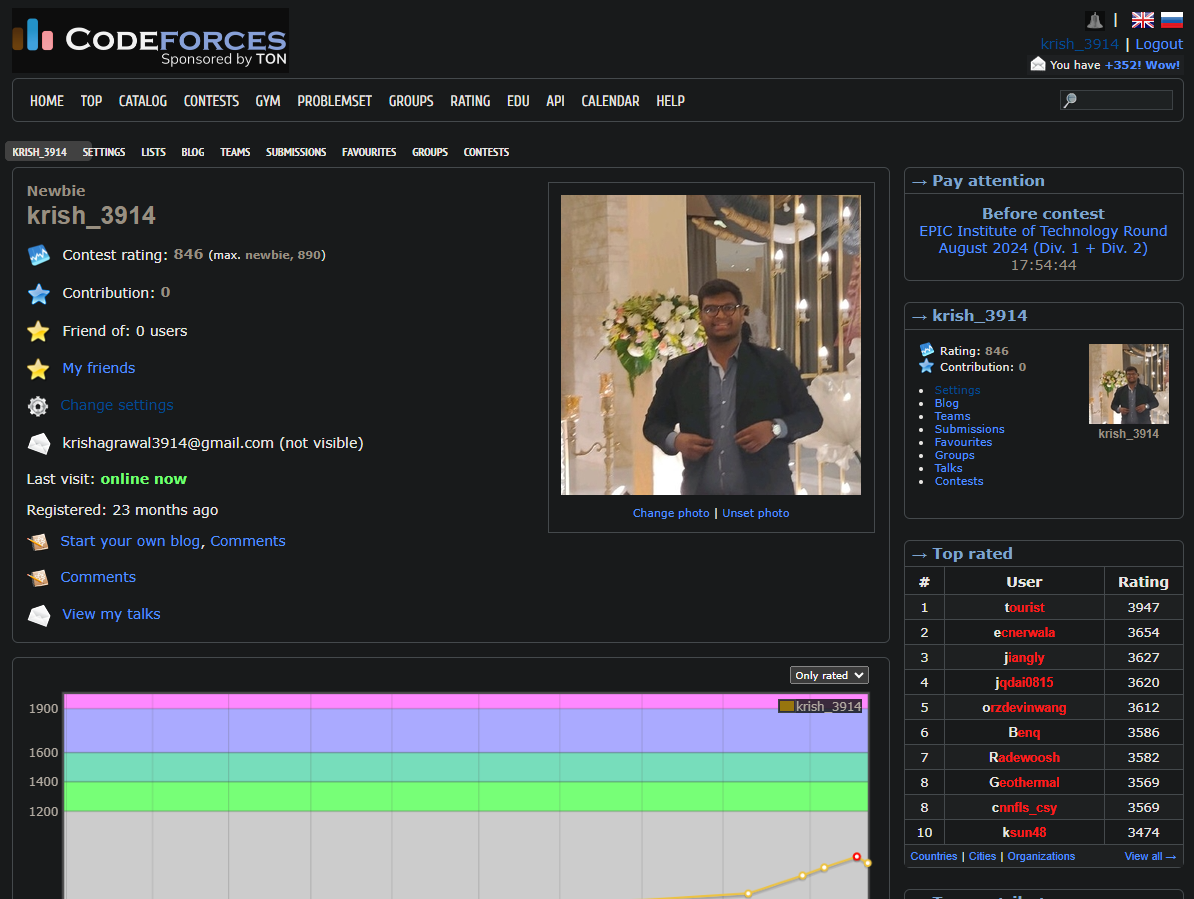Click the yellow star beside 'Friend of'
The height and width of the screenshot is (899, 1194).
pos(38,331)
